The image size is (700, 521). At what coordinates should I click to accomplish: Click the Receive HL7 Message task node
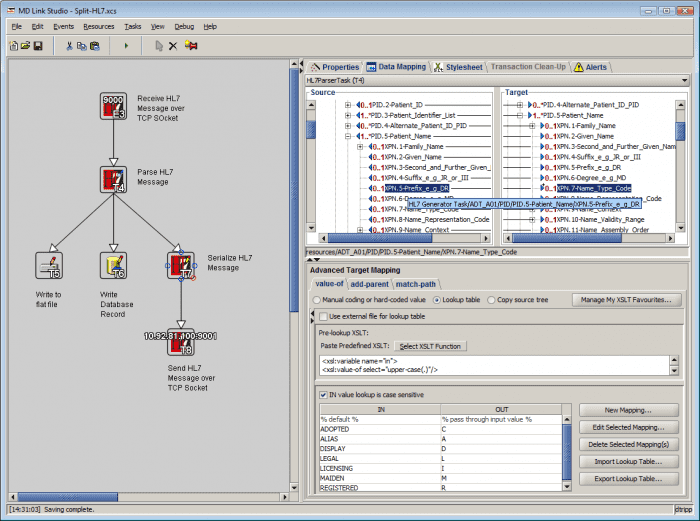[x=113, y=107]
